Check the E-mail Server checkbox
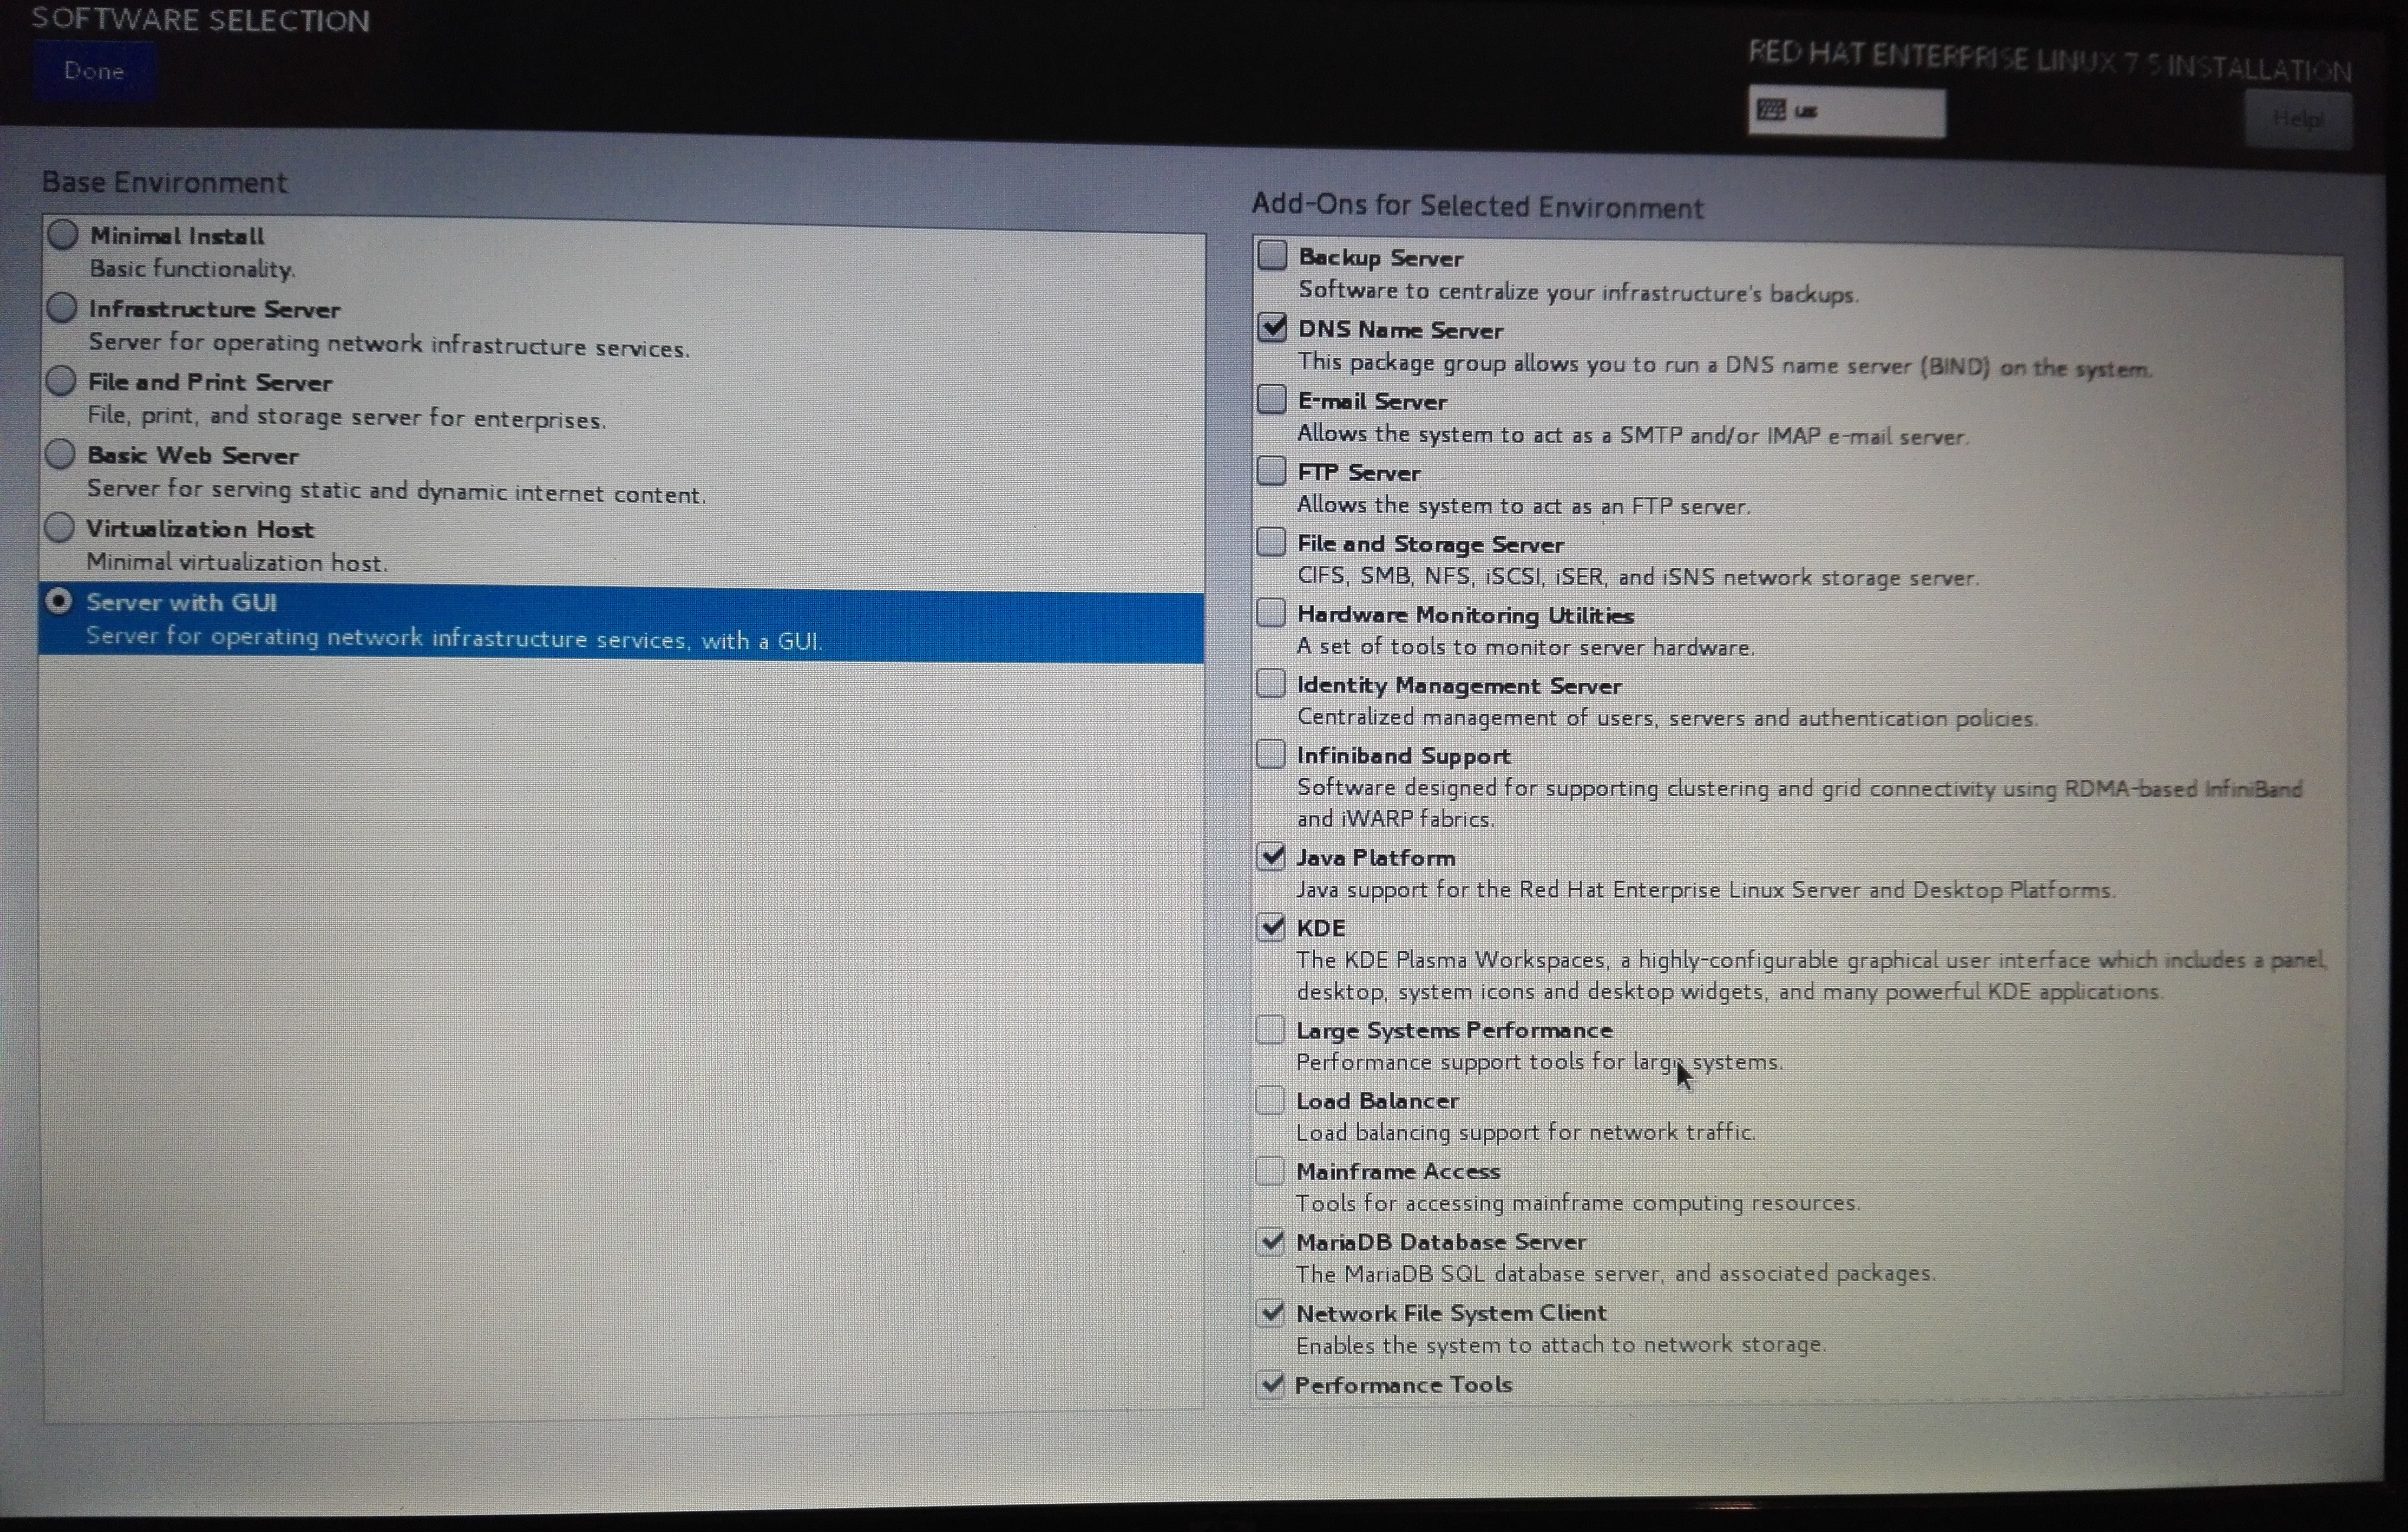Image resolution: width=2408 pixels, height=1532 pixels. pyautogui.click(x=1271, y=399)
